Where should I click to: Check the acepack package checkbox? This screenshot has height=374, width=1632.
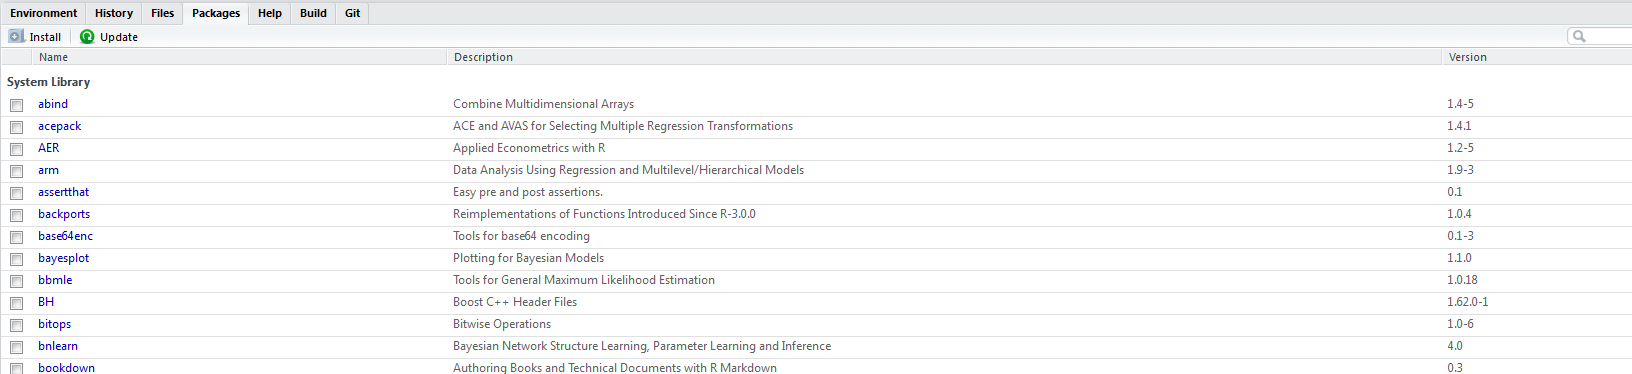pyautogui.click(x=16, y=127)
